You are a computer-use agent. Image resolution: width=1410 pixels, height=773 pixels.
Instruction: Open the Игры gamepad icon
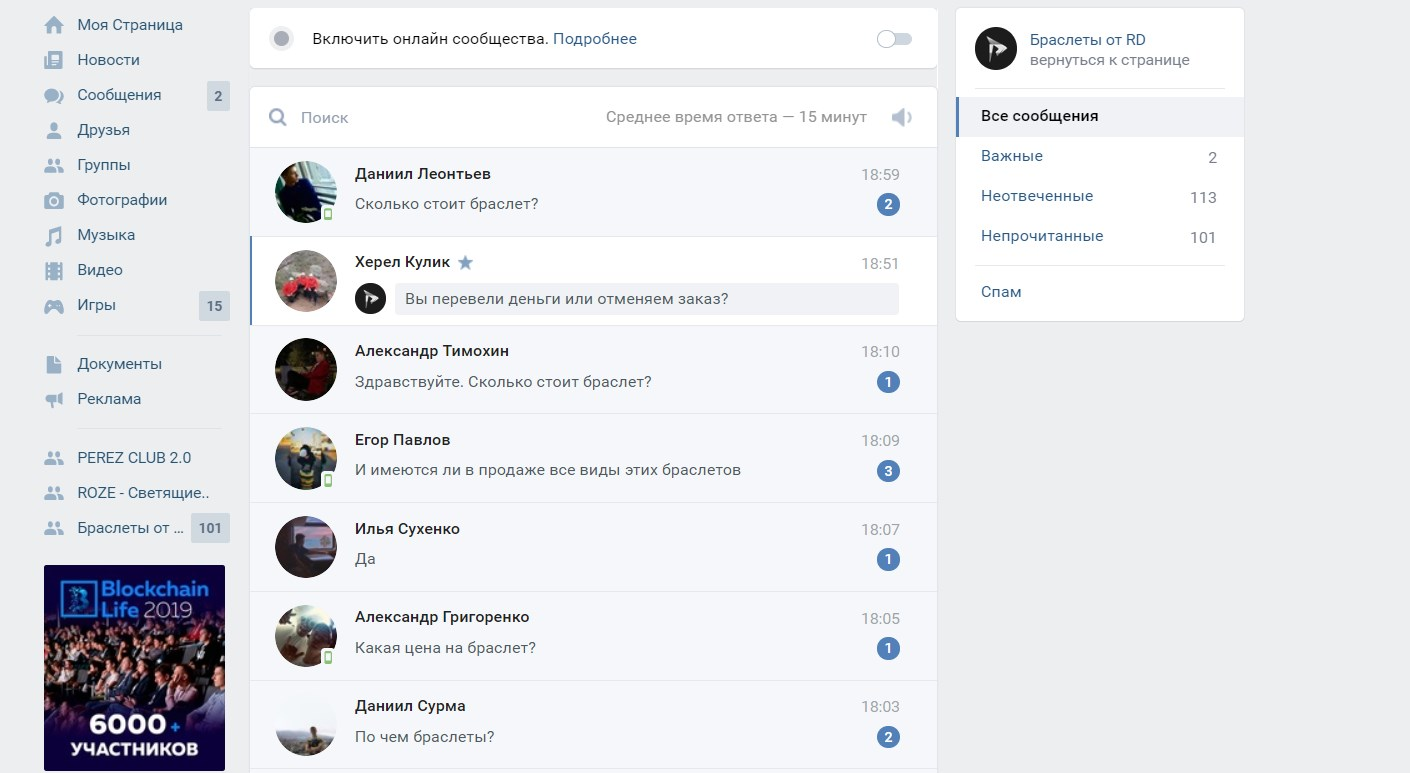pyautogui.click(x=54, y=306)
